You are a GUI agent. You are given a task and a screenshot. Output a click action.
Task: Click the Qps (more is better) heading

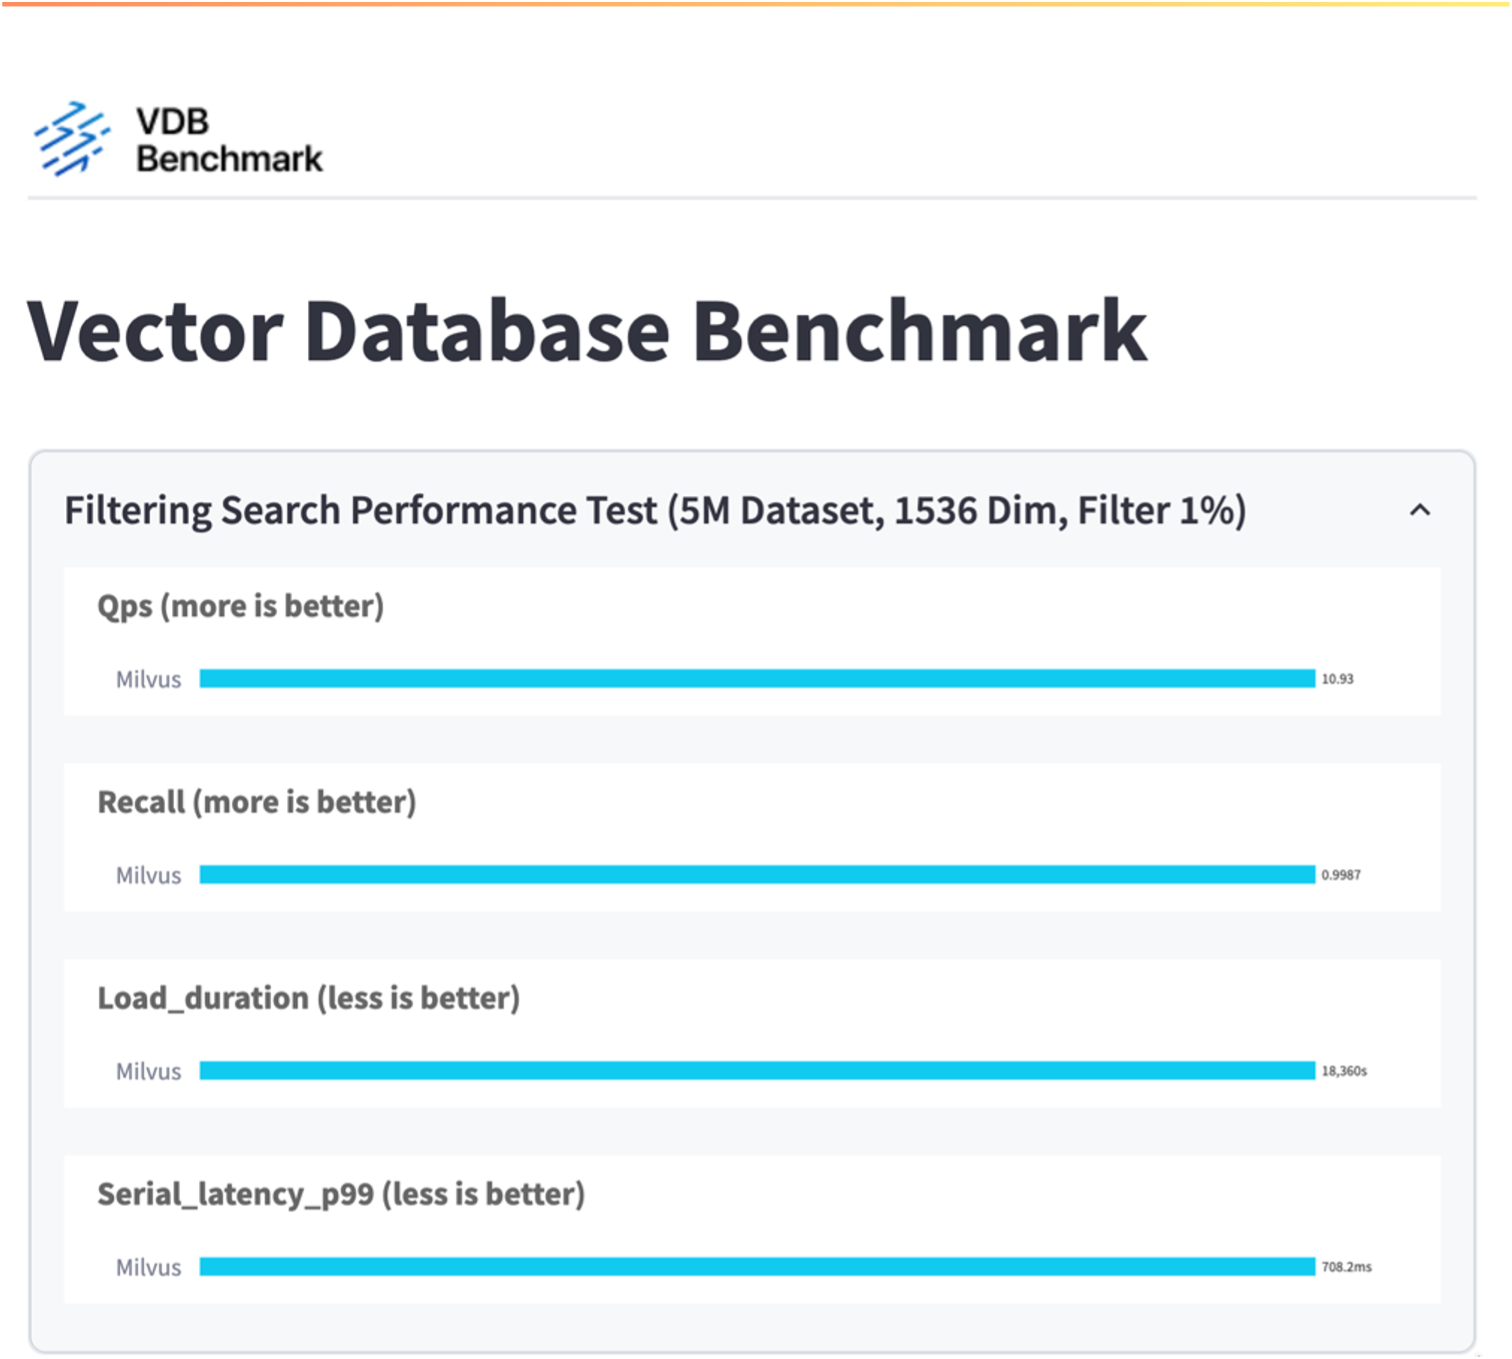point(240,606)
